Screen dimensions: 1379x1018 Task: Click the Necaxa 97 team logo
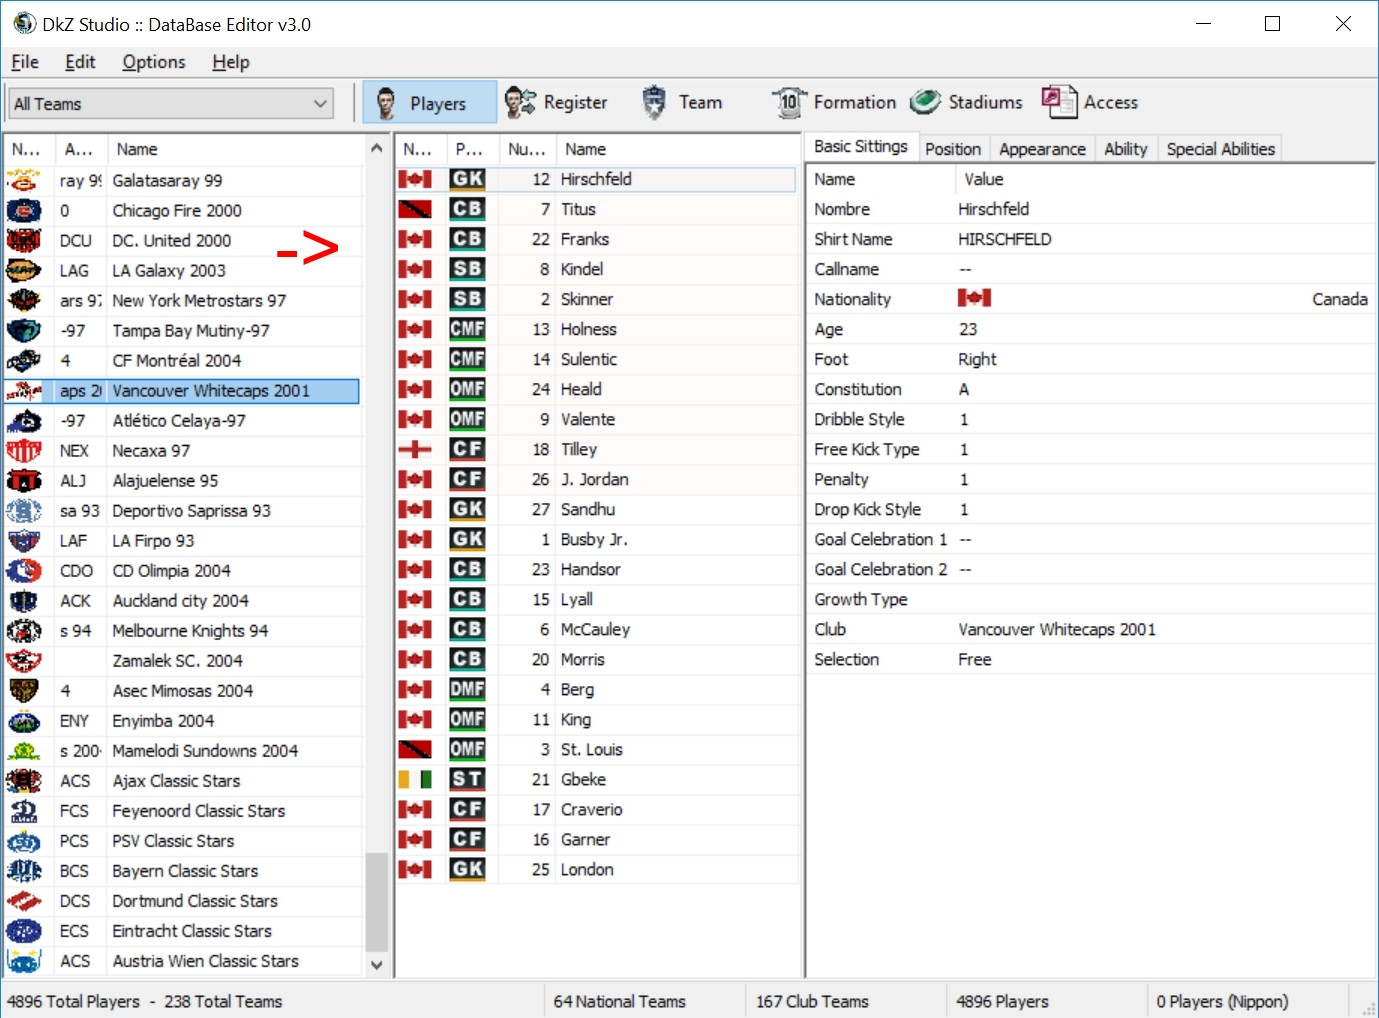(24, 450)
